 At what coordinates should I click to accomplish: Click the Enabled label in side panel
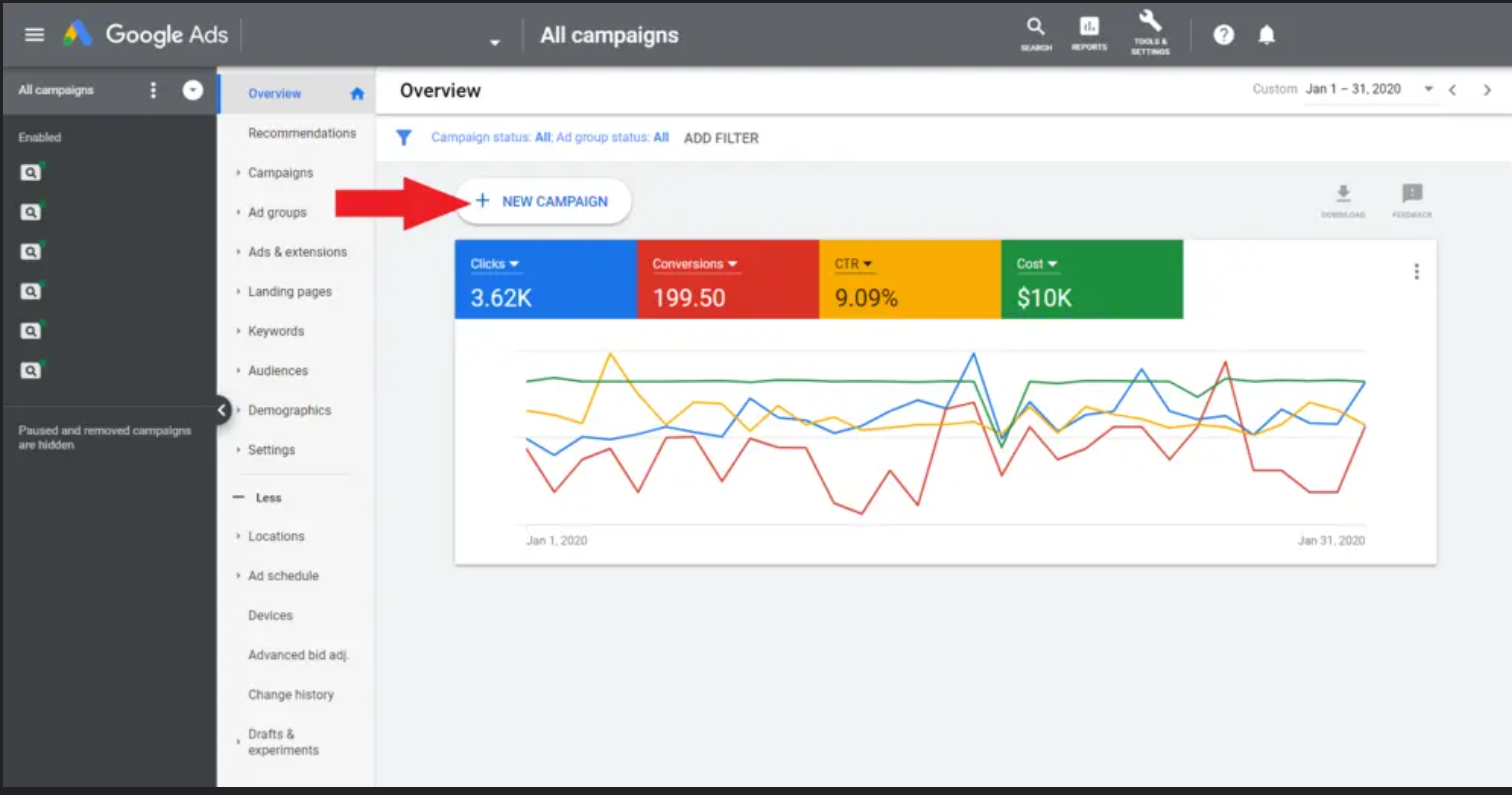pyautogui.click(x=40, y=138)
